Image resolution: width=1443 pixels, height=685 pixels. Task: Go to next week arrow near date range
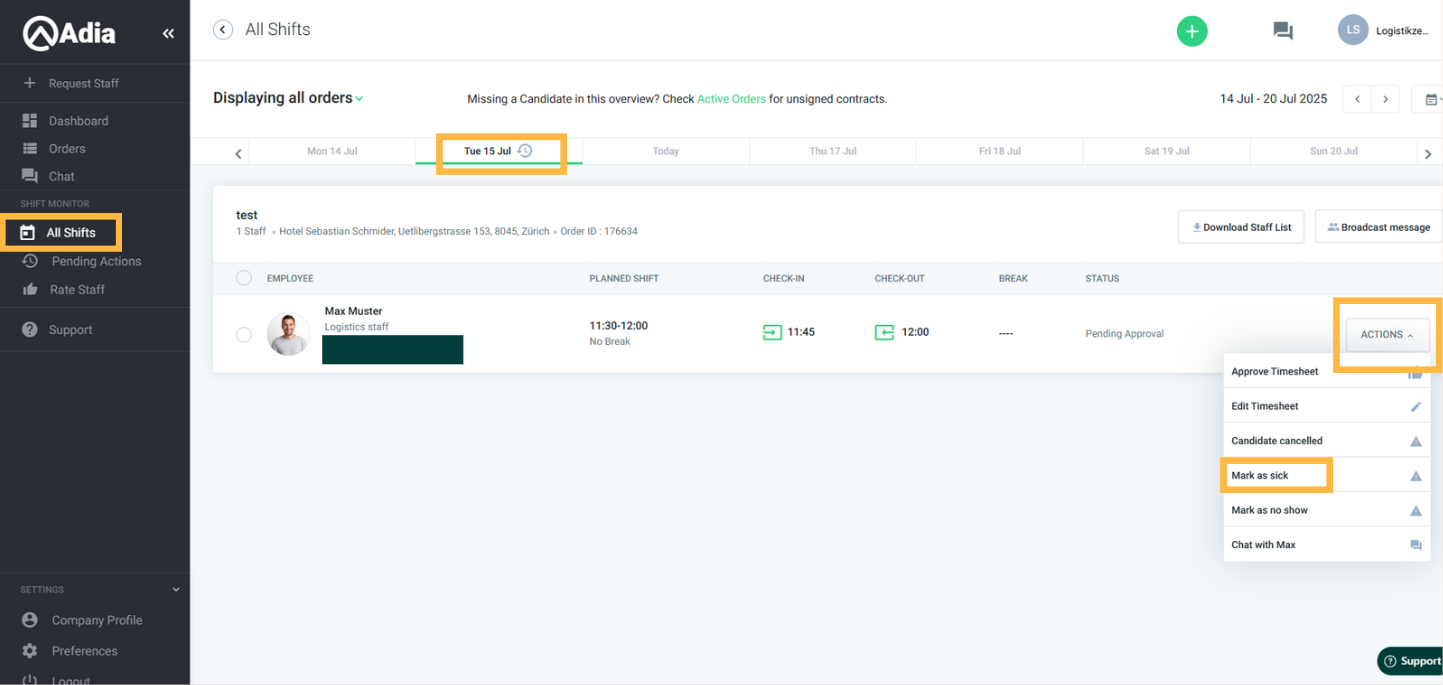click(1385, 99)
